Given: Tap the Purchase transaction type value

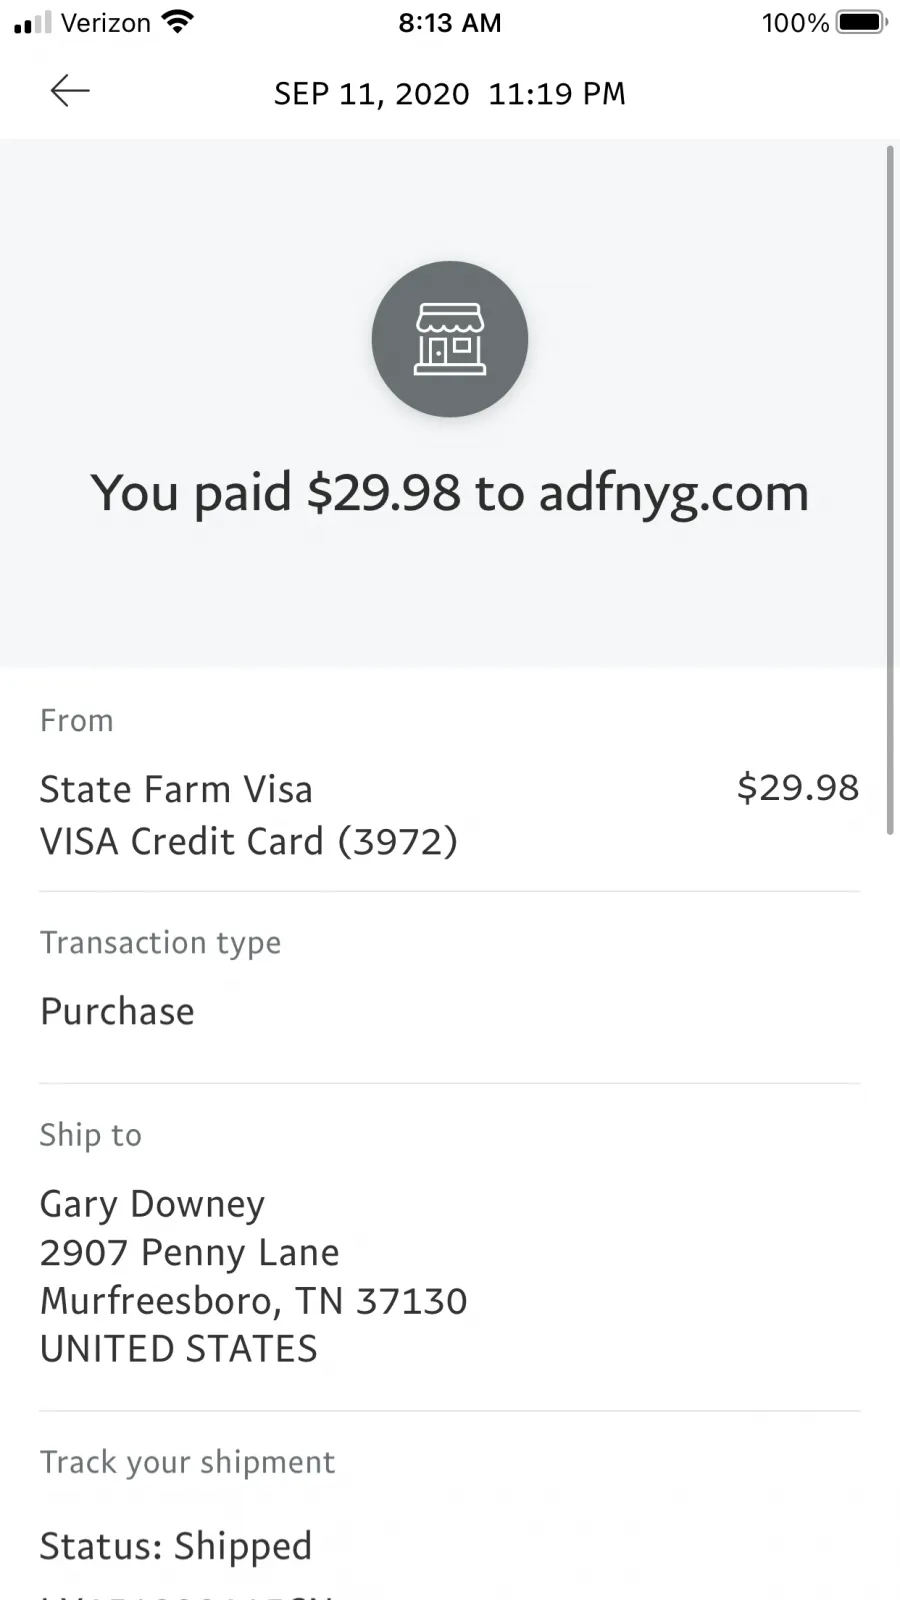Looking at the screenshot, I should 117,1011.
